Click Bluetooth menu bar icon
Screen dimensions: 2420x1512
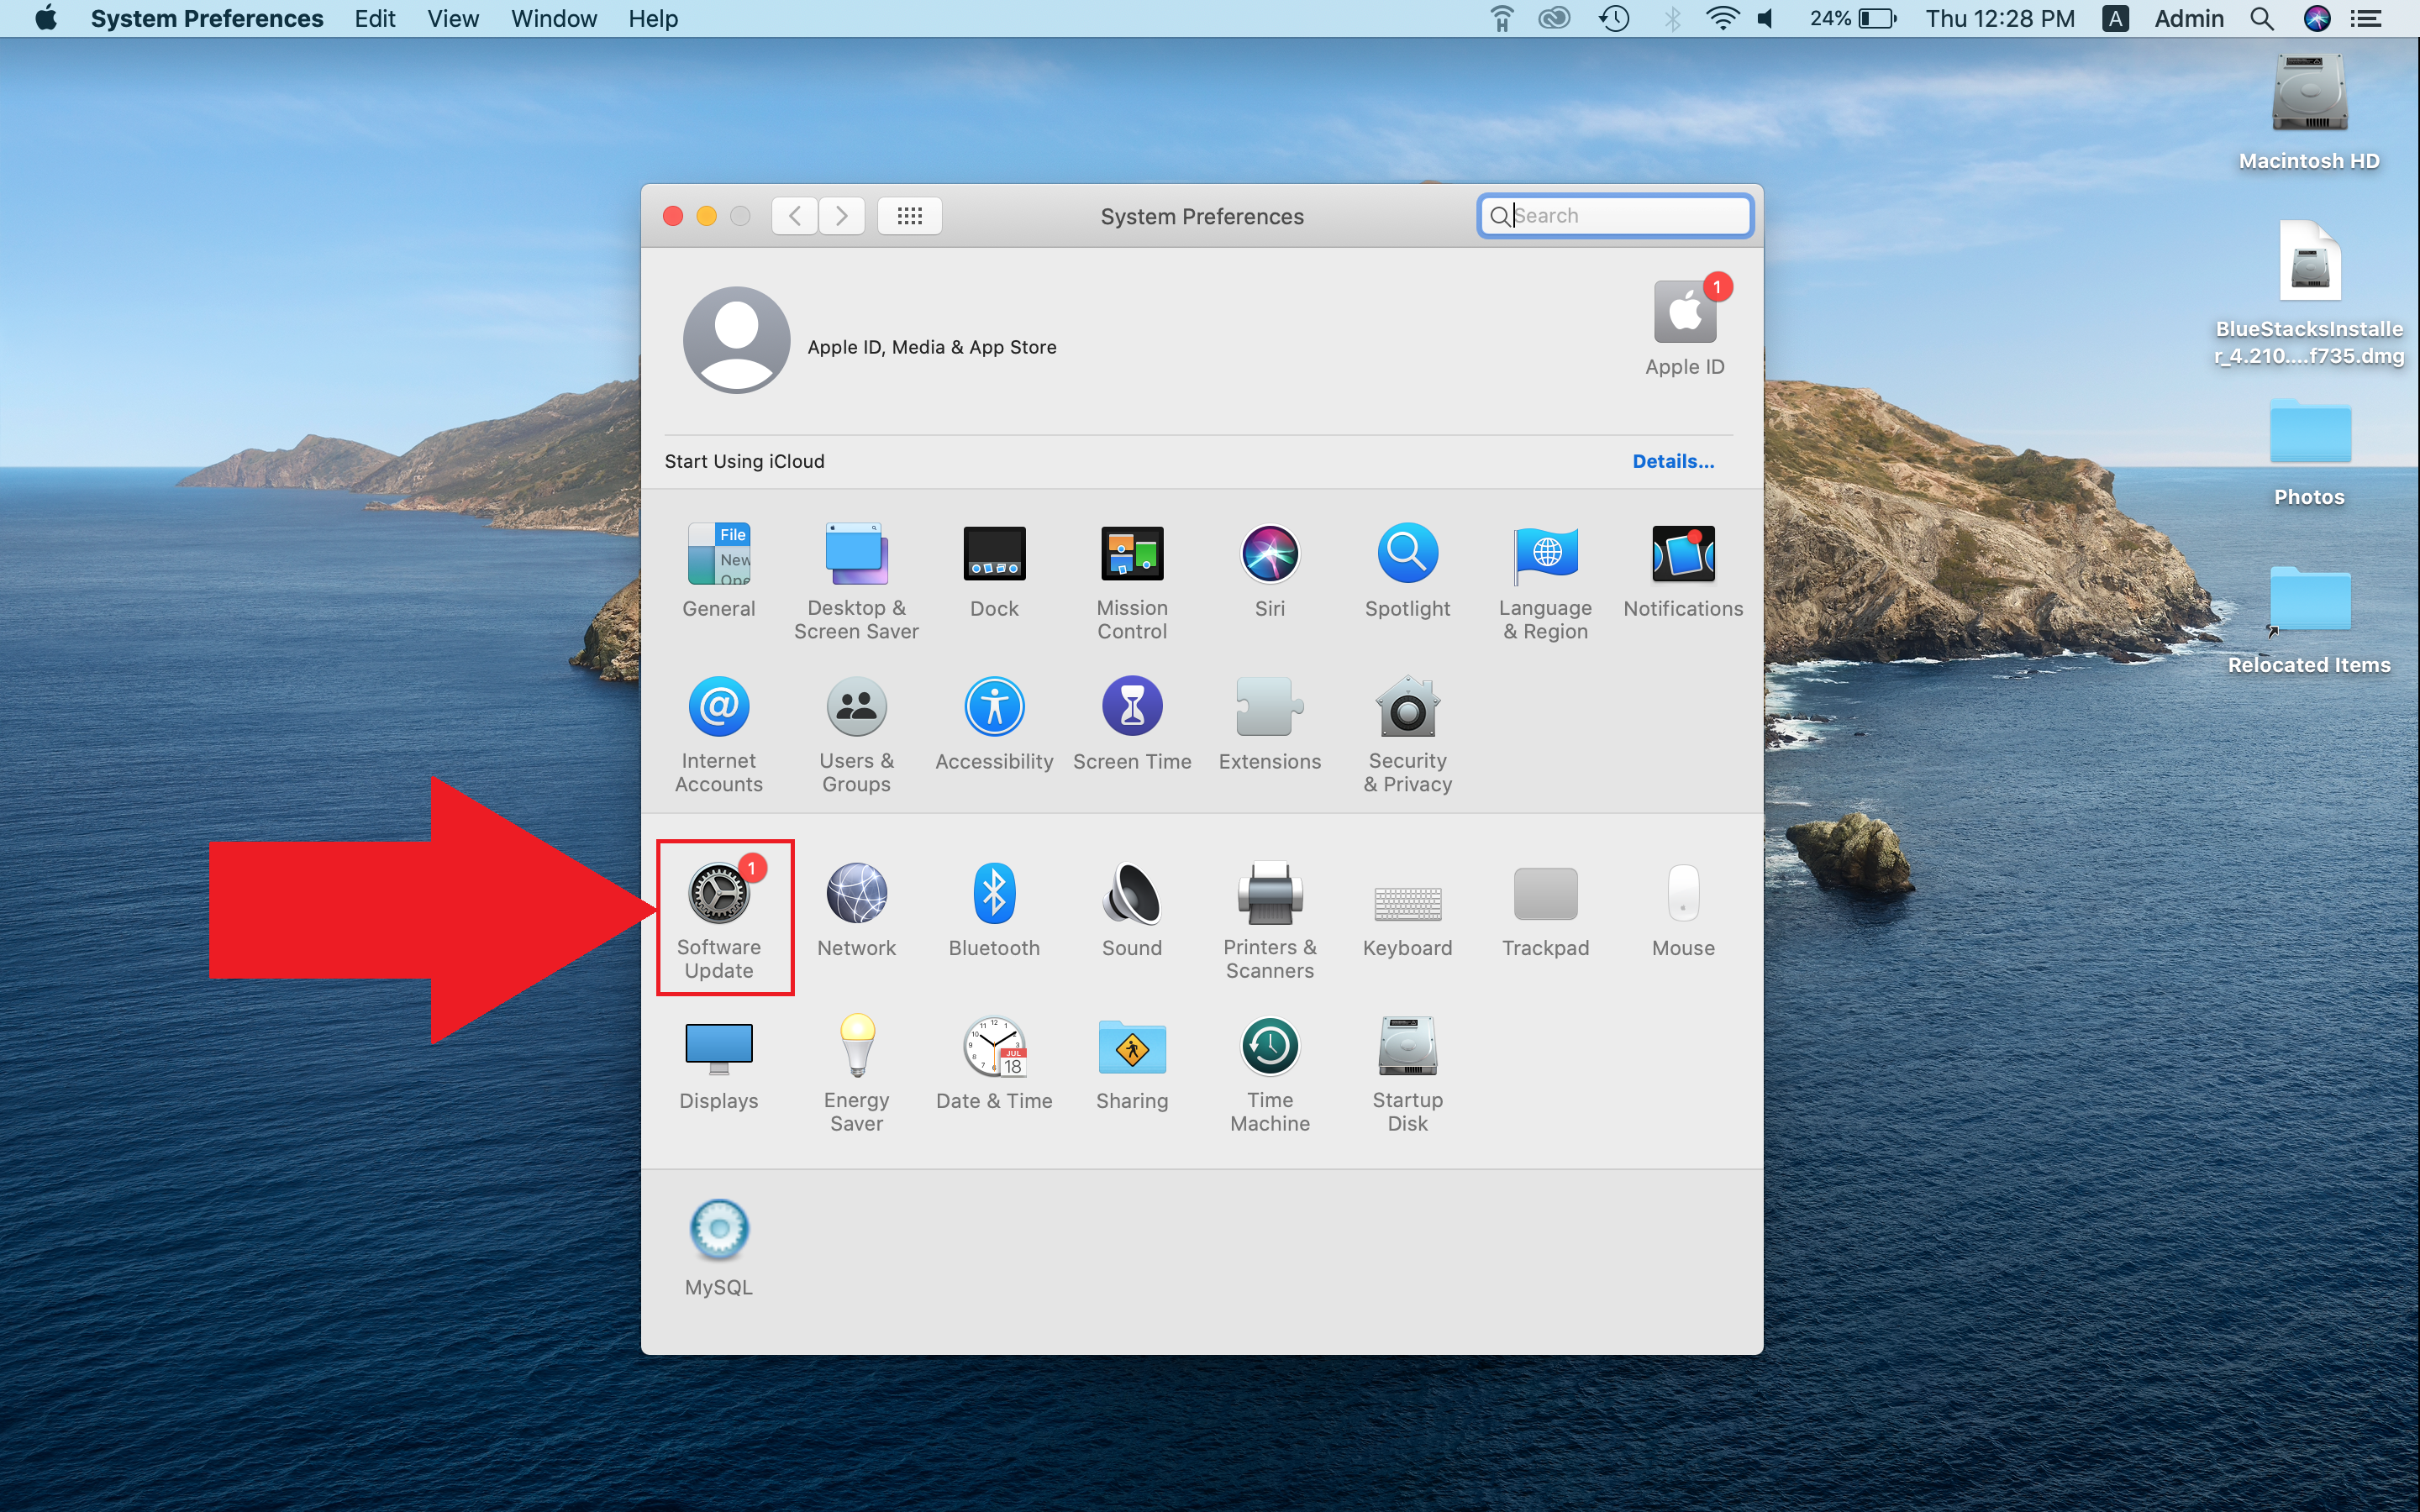(1667, 19)
